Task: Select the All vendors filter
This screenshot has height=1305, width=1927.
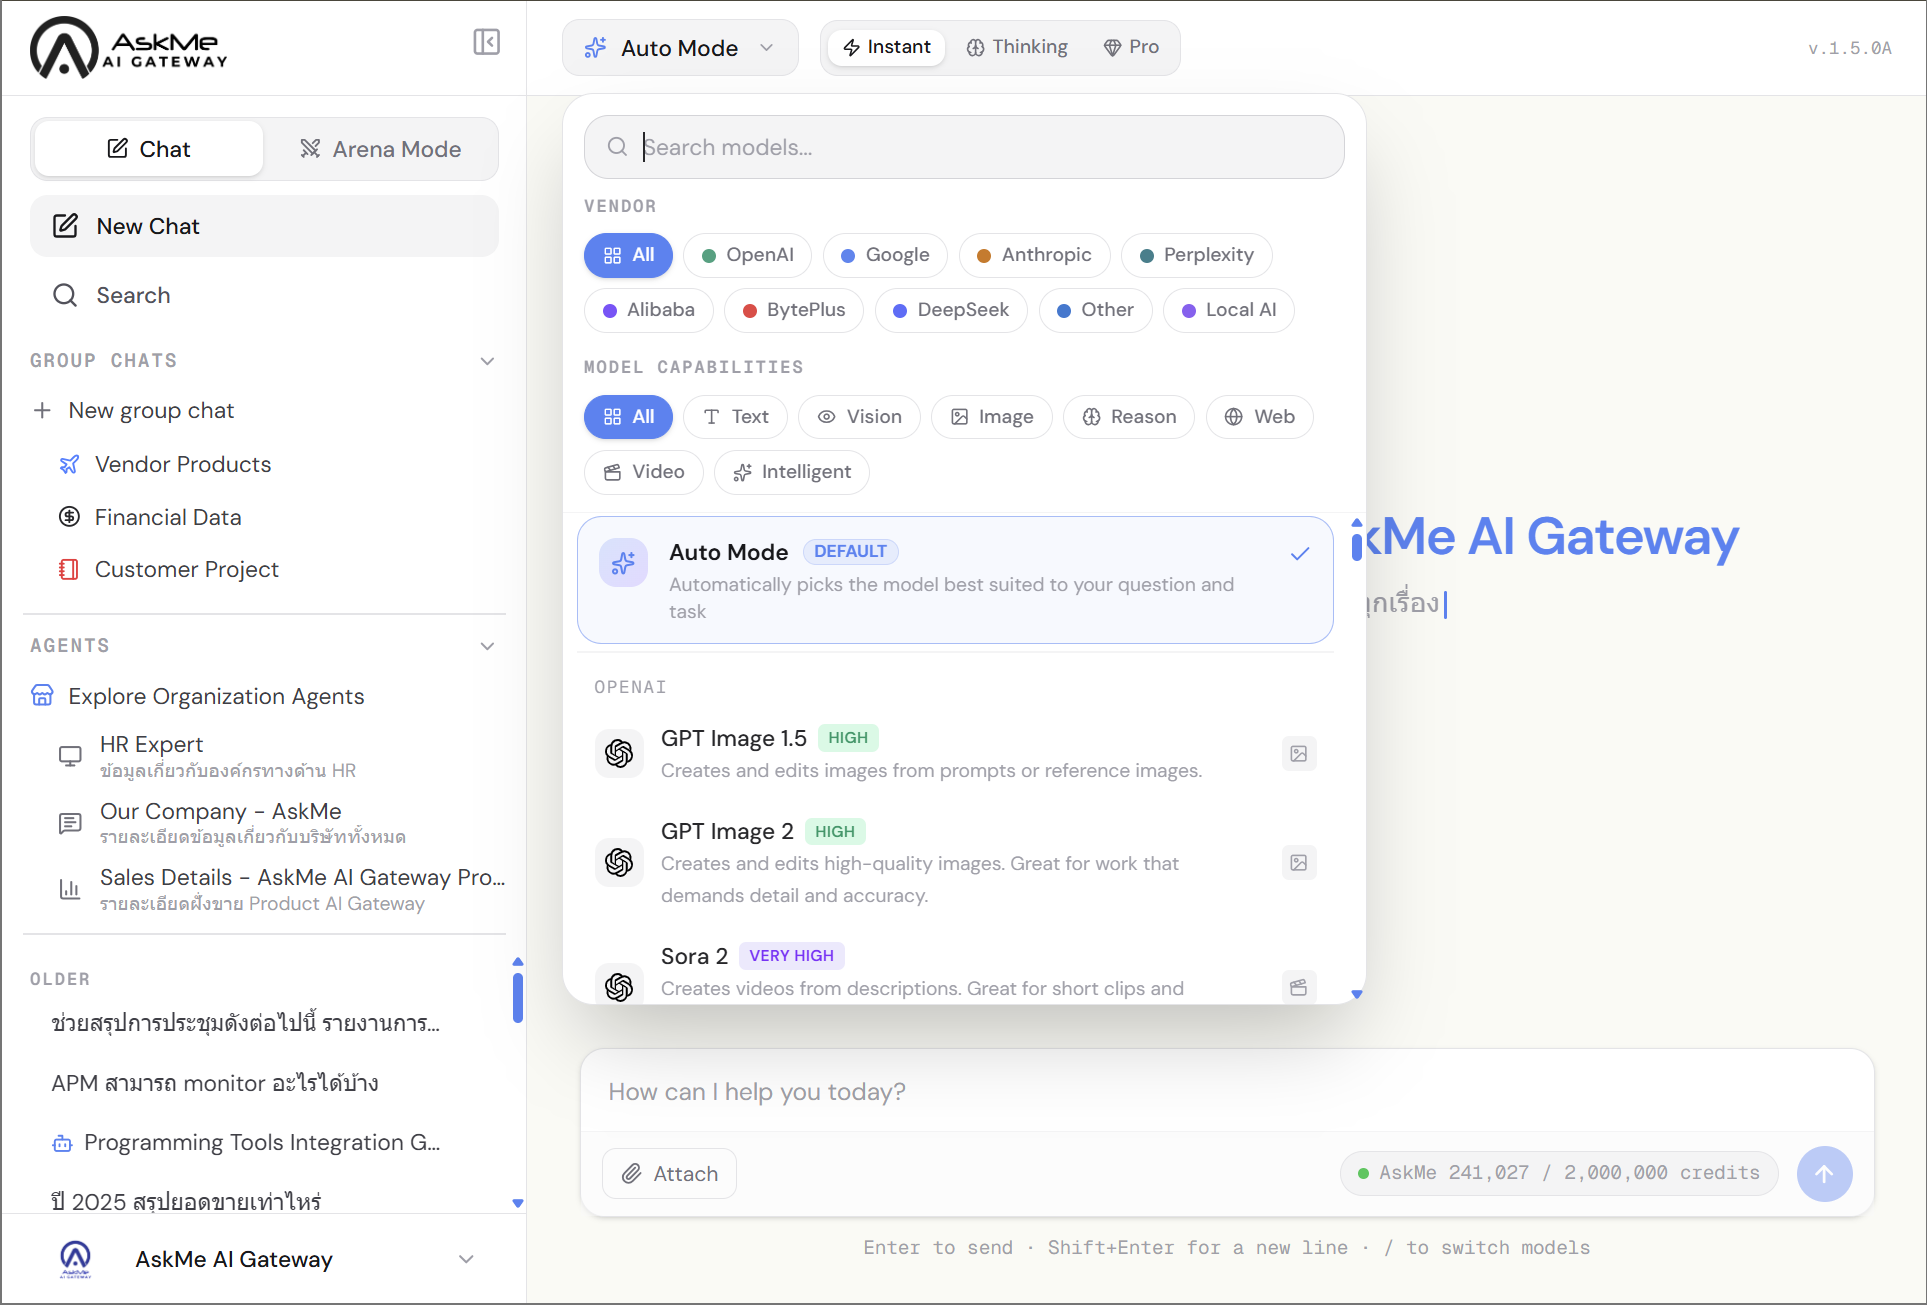Action: click(x=628, y=255)
